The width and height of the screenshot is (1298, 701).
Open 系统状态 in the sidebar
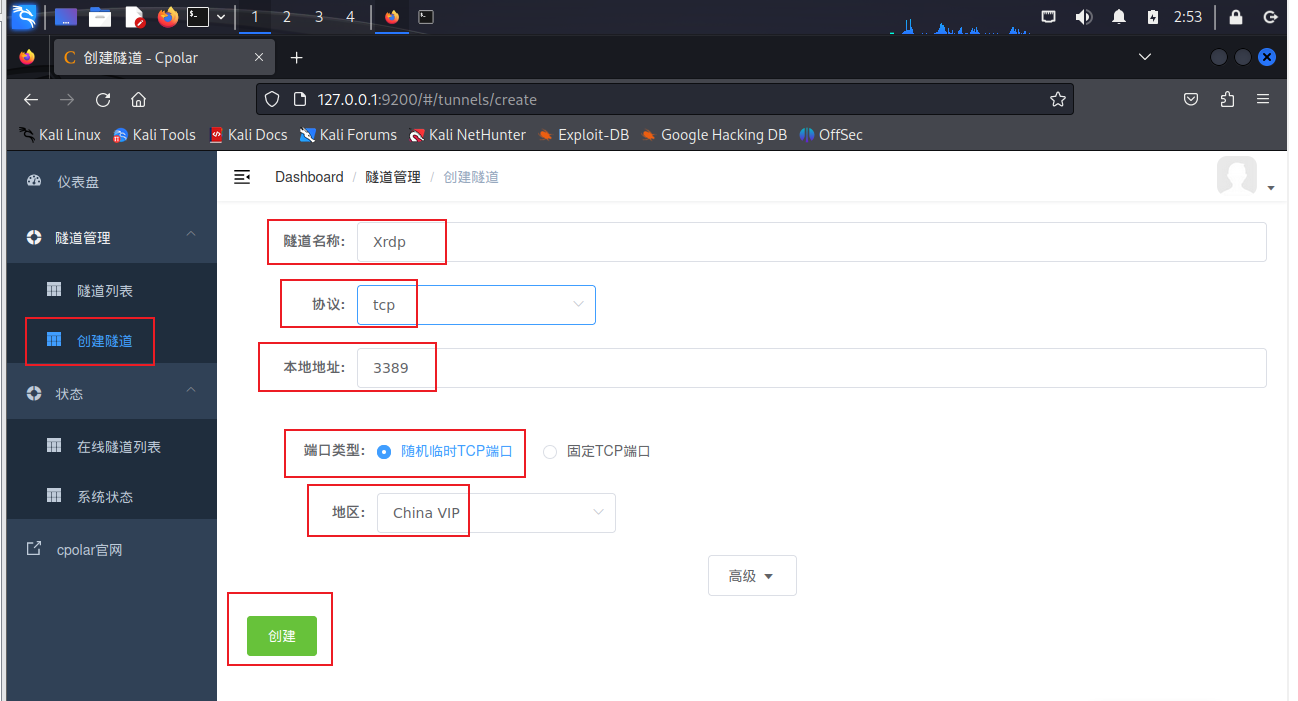[111, 497]
